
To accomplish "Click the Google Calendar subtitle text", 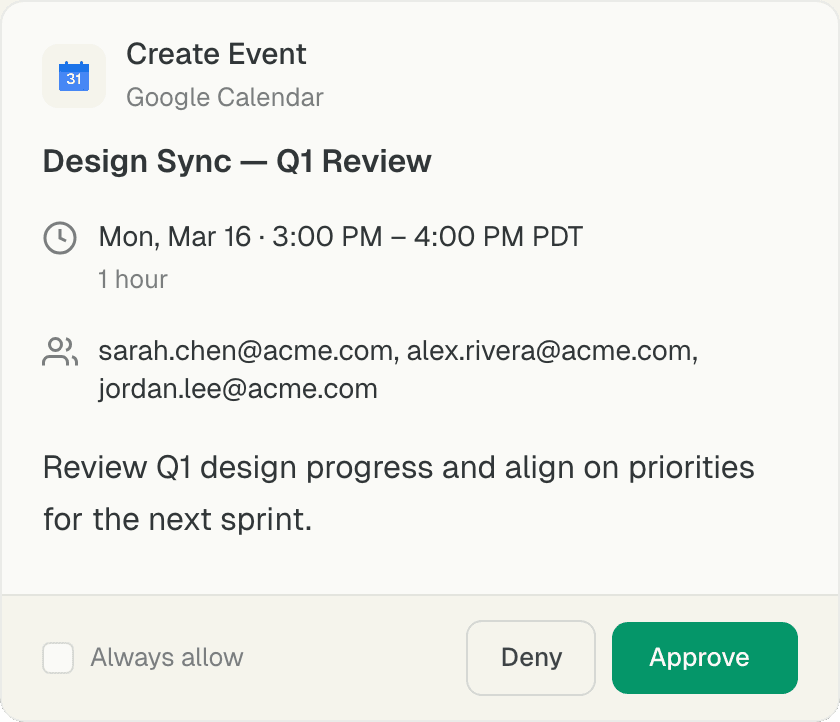I will [224, 97].
